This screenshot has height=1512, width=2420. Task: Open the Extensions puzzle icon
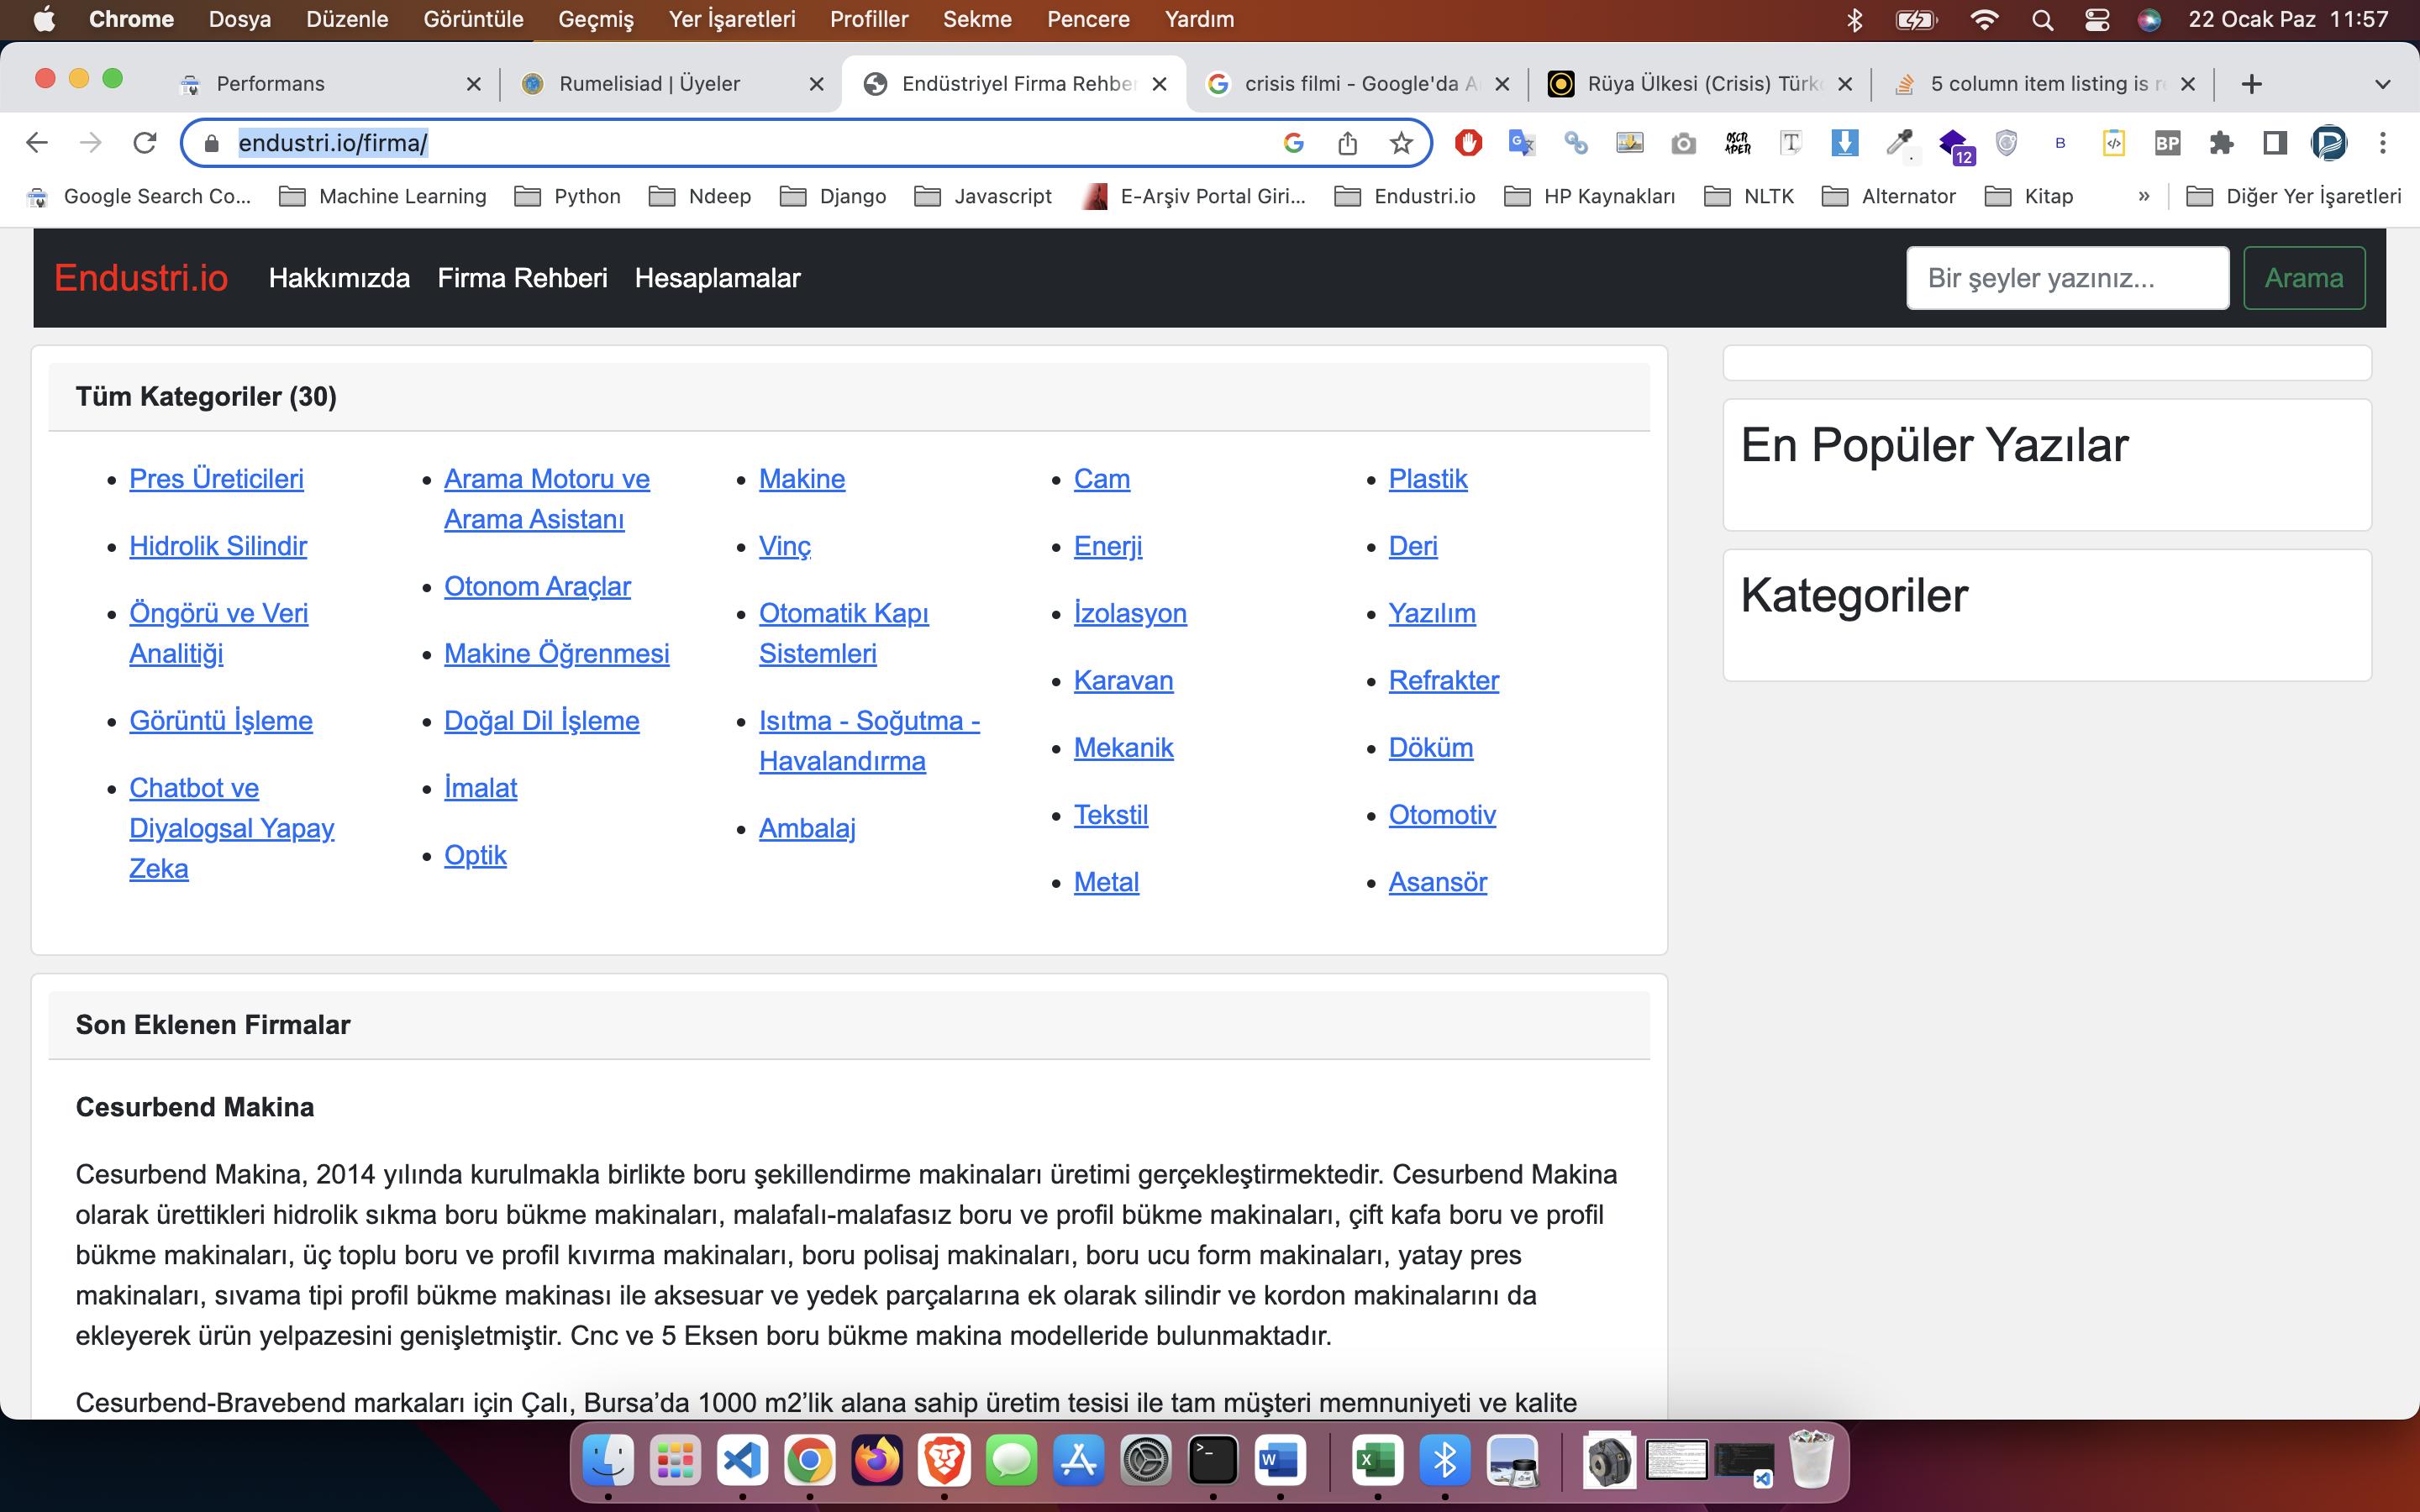click(x=2221, y=143)
